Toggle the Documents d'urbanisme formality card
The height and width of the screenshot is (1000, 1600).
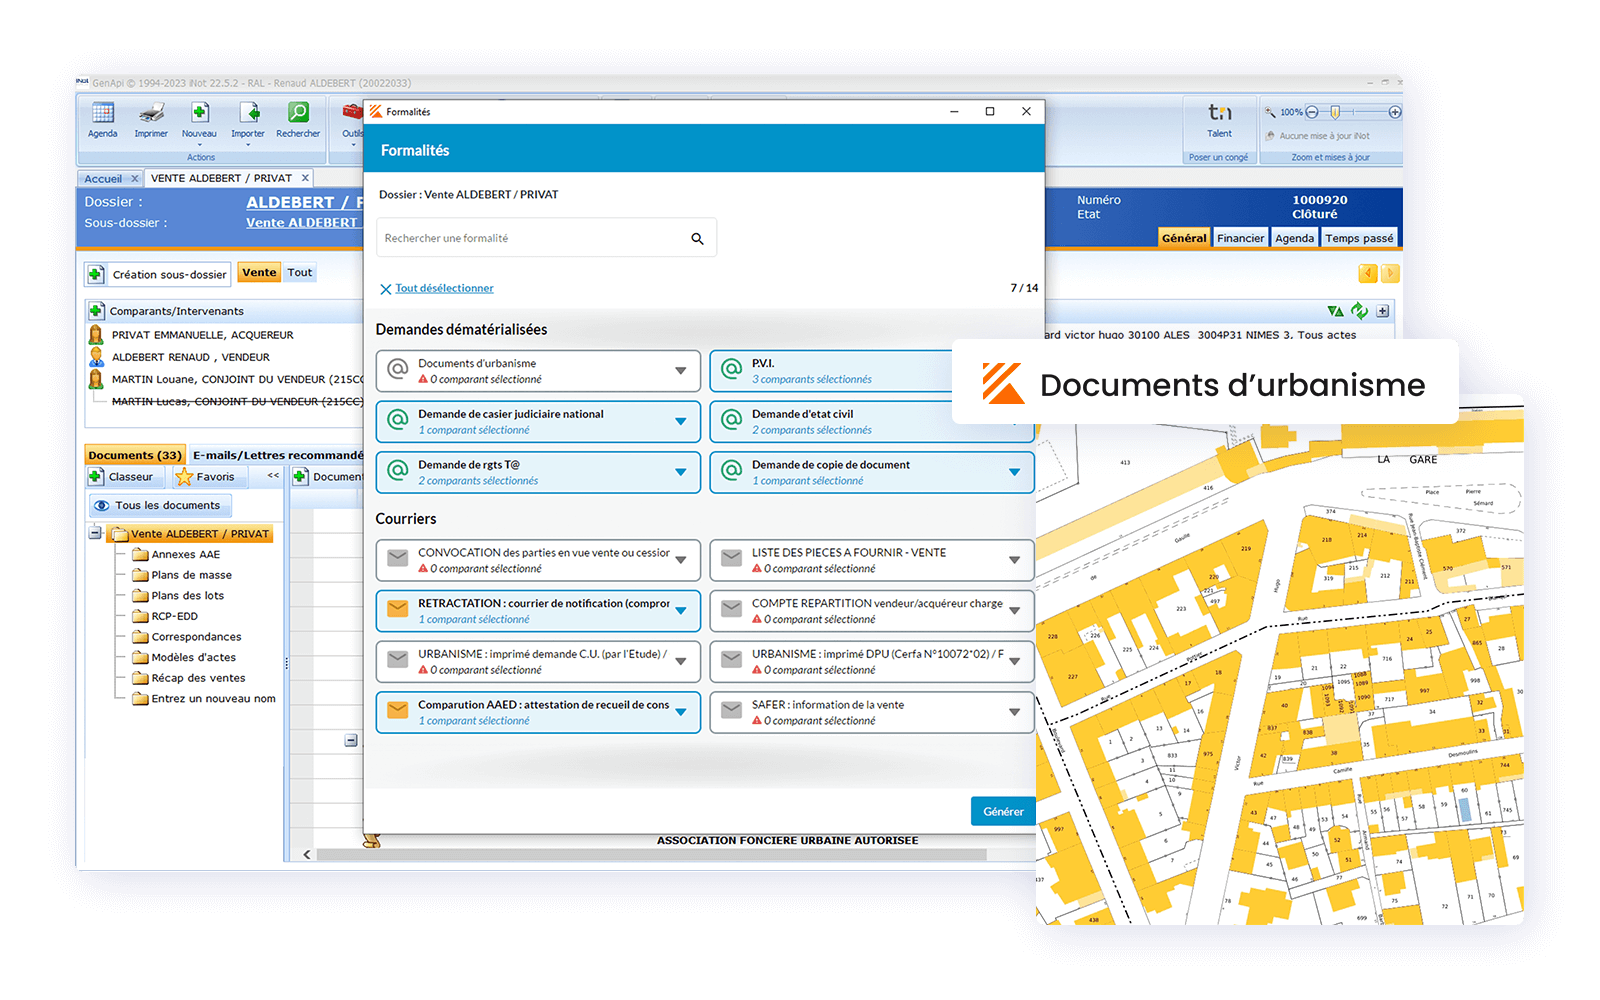pos(538,371)
